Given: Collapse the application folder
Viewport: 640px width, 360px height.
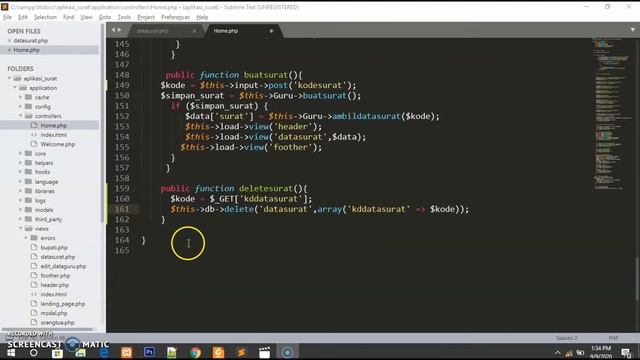Looking at the screenshot, I should click(15, 88).
